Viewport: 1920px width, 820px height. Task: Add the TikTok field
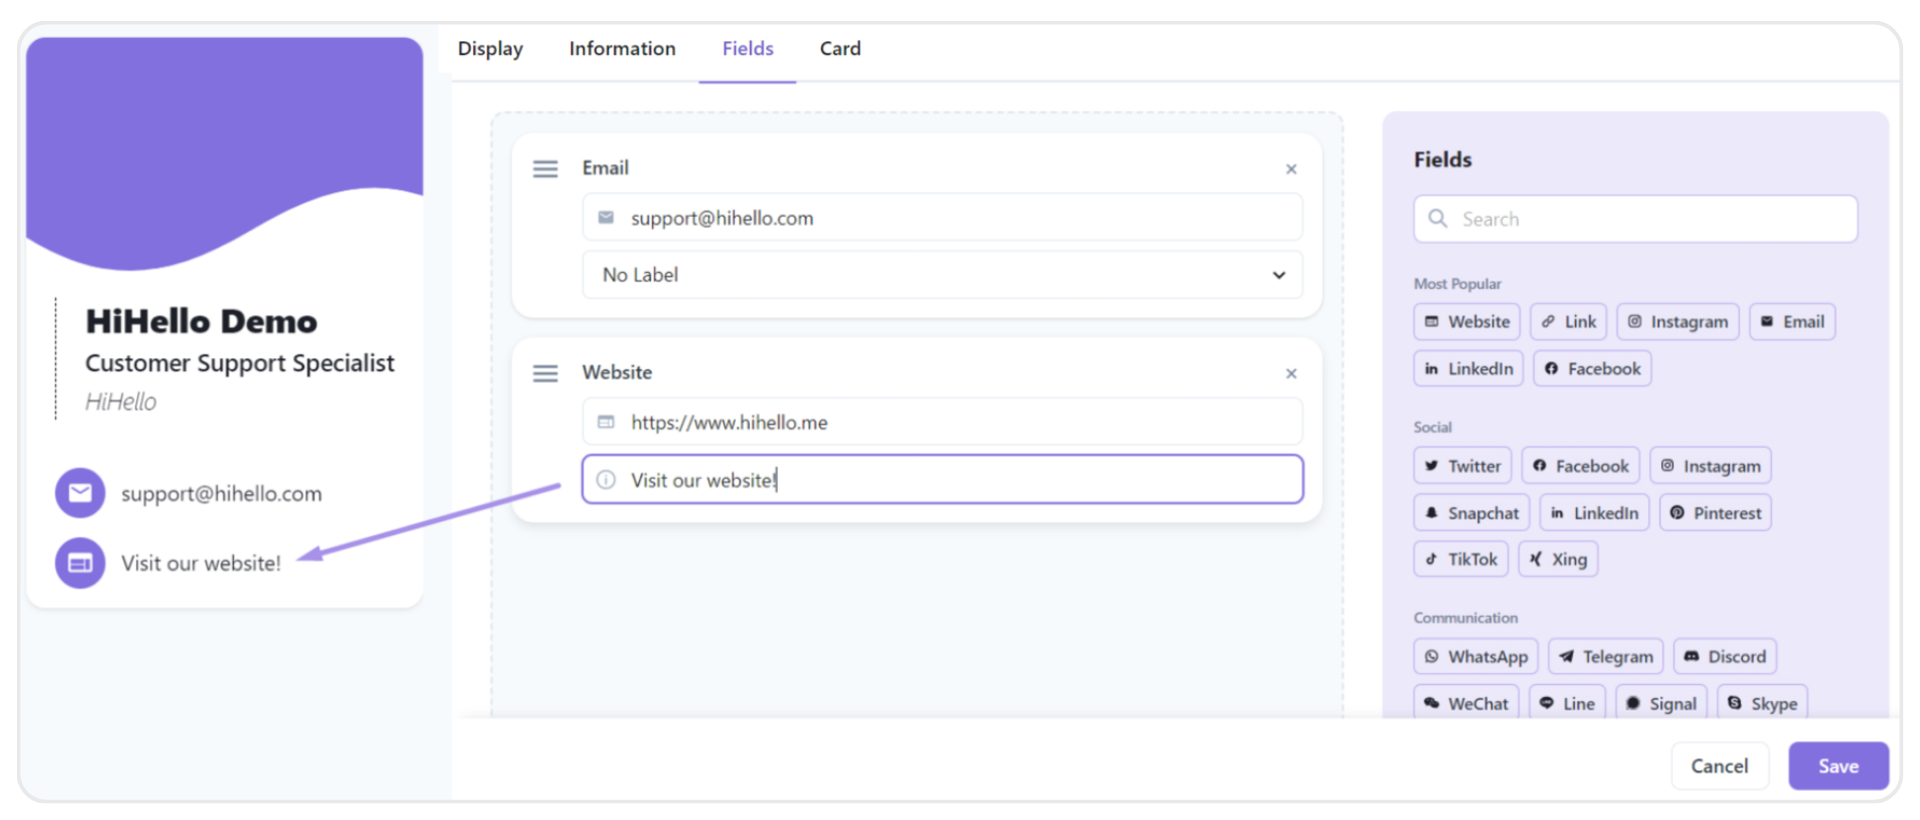tap(1460, 559)
